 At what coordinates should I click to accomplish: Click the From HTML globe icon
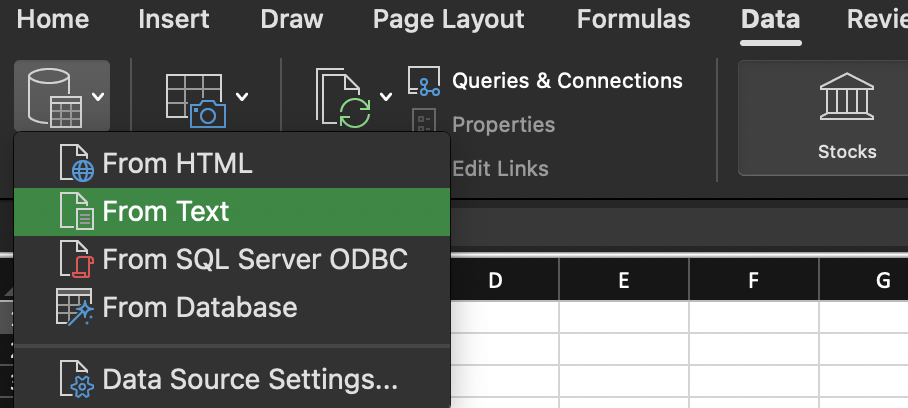[77, 164]
